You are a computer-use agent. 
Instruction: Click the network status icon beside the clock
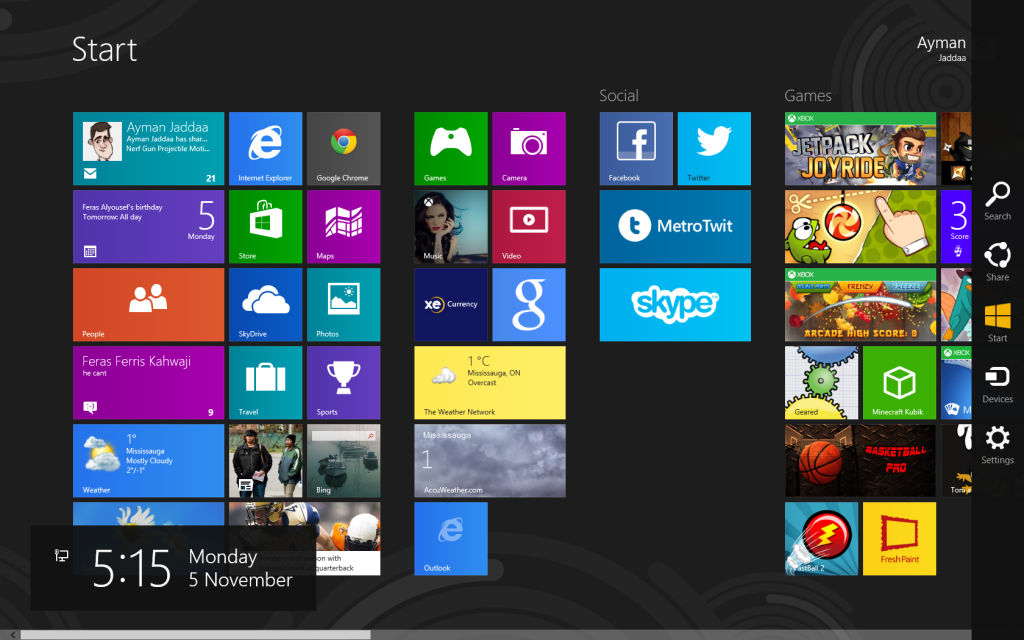point(61,555)
